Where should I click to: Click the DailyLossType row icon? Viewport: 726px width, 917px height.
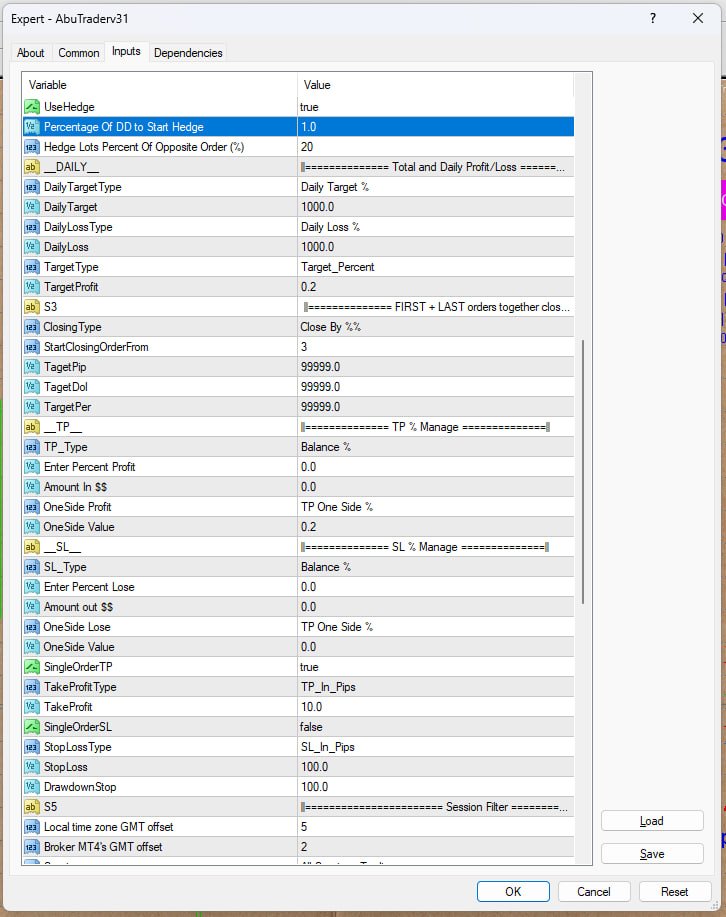pos(32,227)
